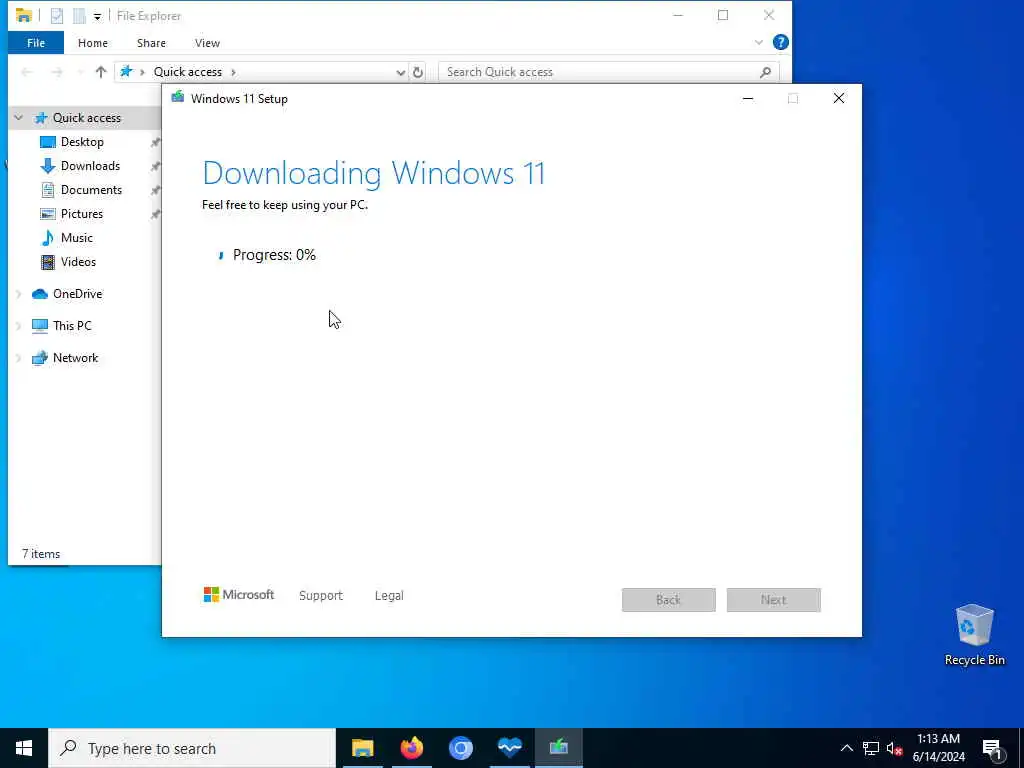The image size is (1024, 768).
Task: Click the muted volume icon in system tray
Action: click(894, 748)
